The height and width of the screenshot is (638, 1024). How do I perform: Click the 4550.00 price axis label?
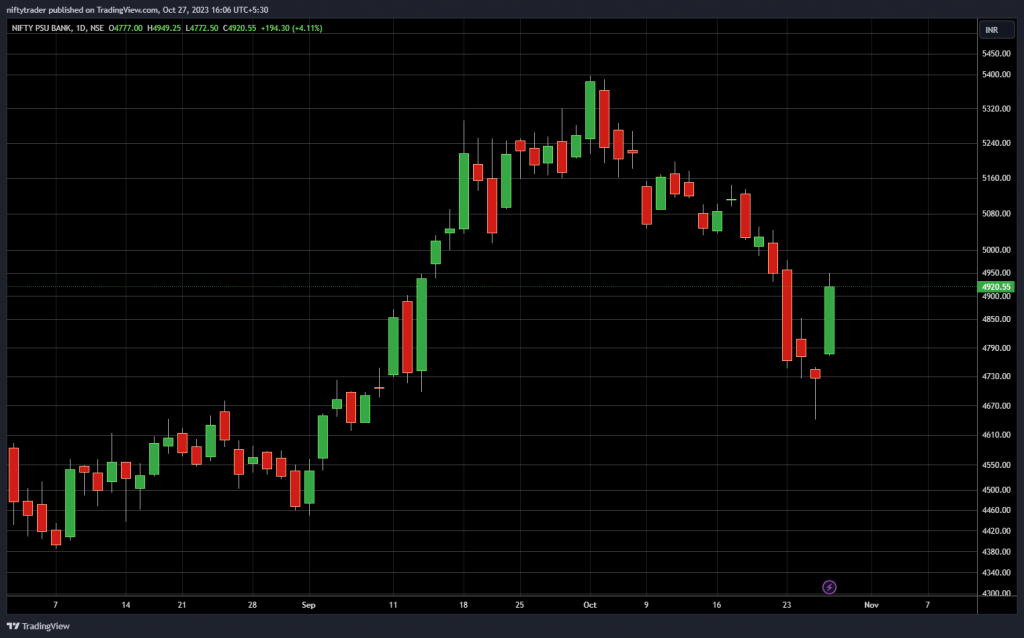(996, 465)
